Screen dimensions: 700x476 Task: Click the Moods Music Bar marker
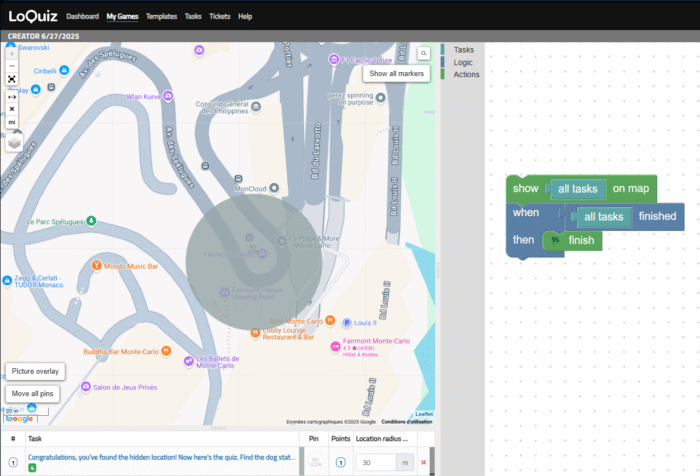coord(96,265)
